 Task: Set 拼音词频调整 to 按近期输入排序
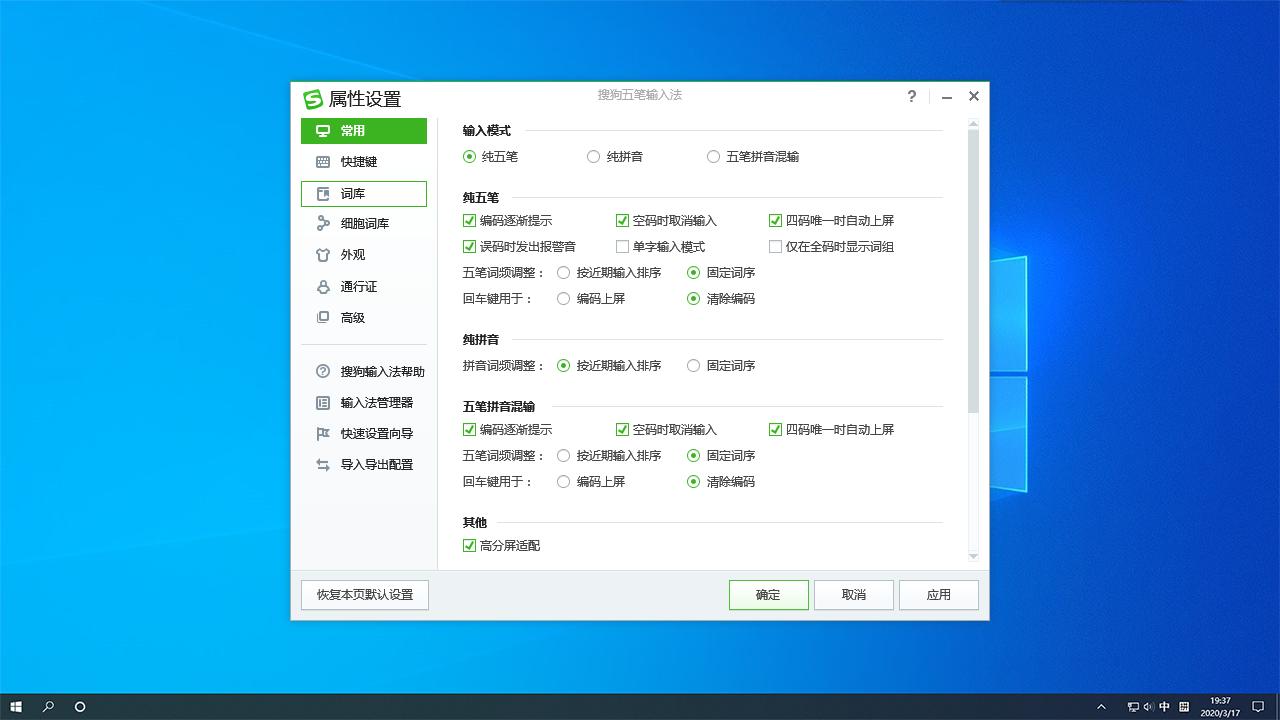pos(563,366)
